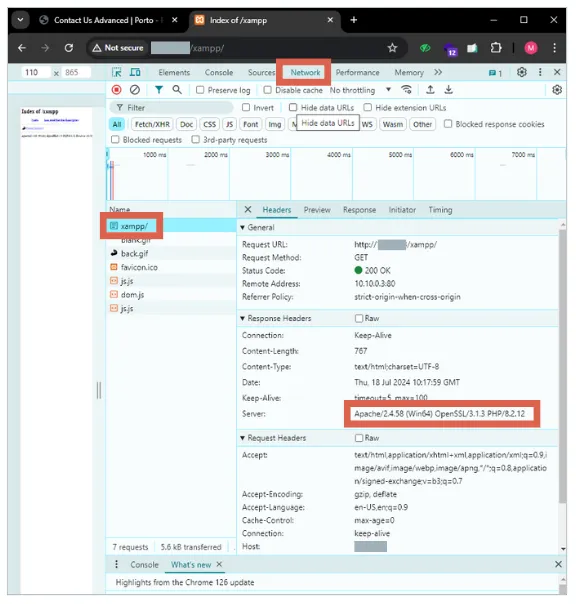This screenshot has width=576, height=604.
Task: Open the Performance tab
Action: [x=357, y=72]
